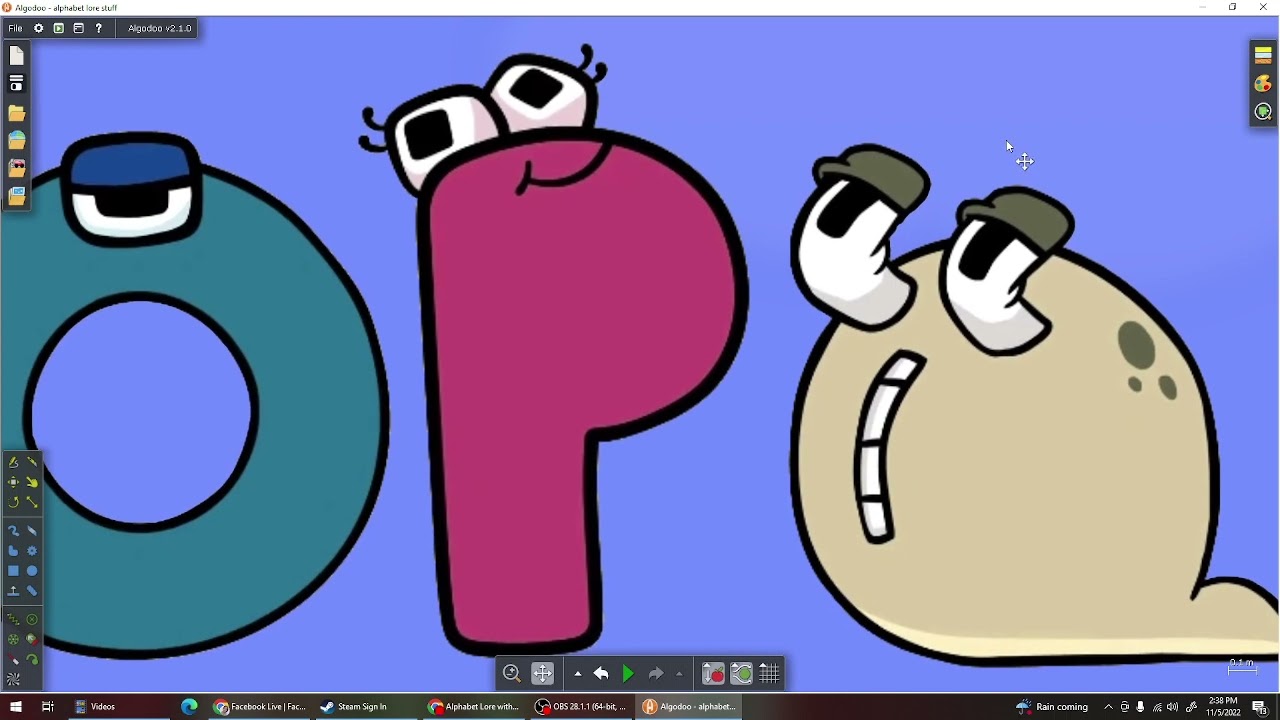The height and width of the screenshot is (720, 1280).
Task: Open the Help question mark menu
Action: [x=99, y=28]
